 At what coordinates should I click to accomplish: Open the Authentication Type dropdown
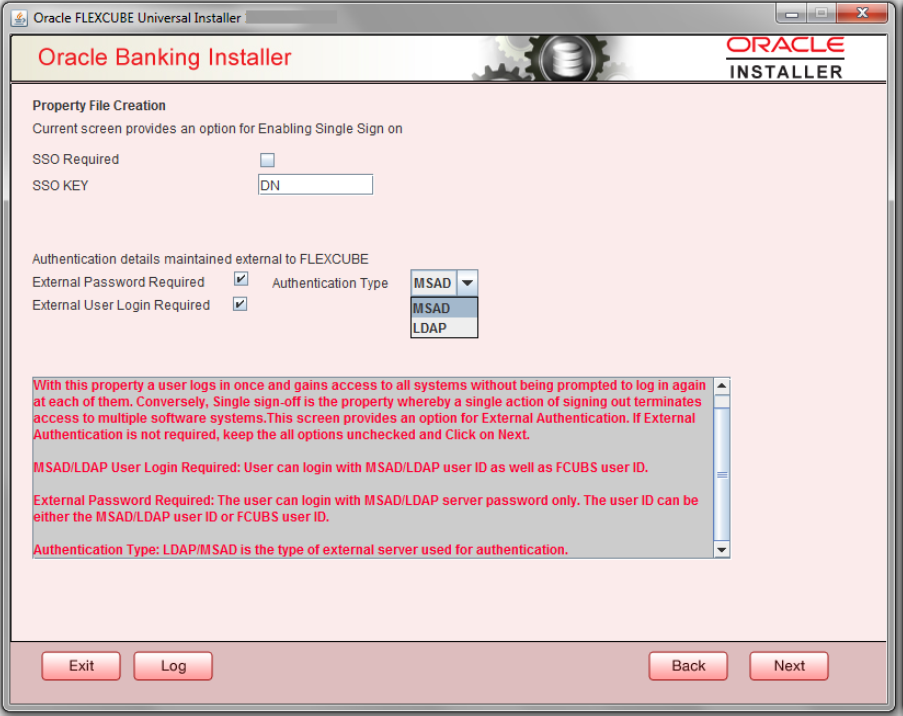467,282
